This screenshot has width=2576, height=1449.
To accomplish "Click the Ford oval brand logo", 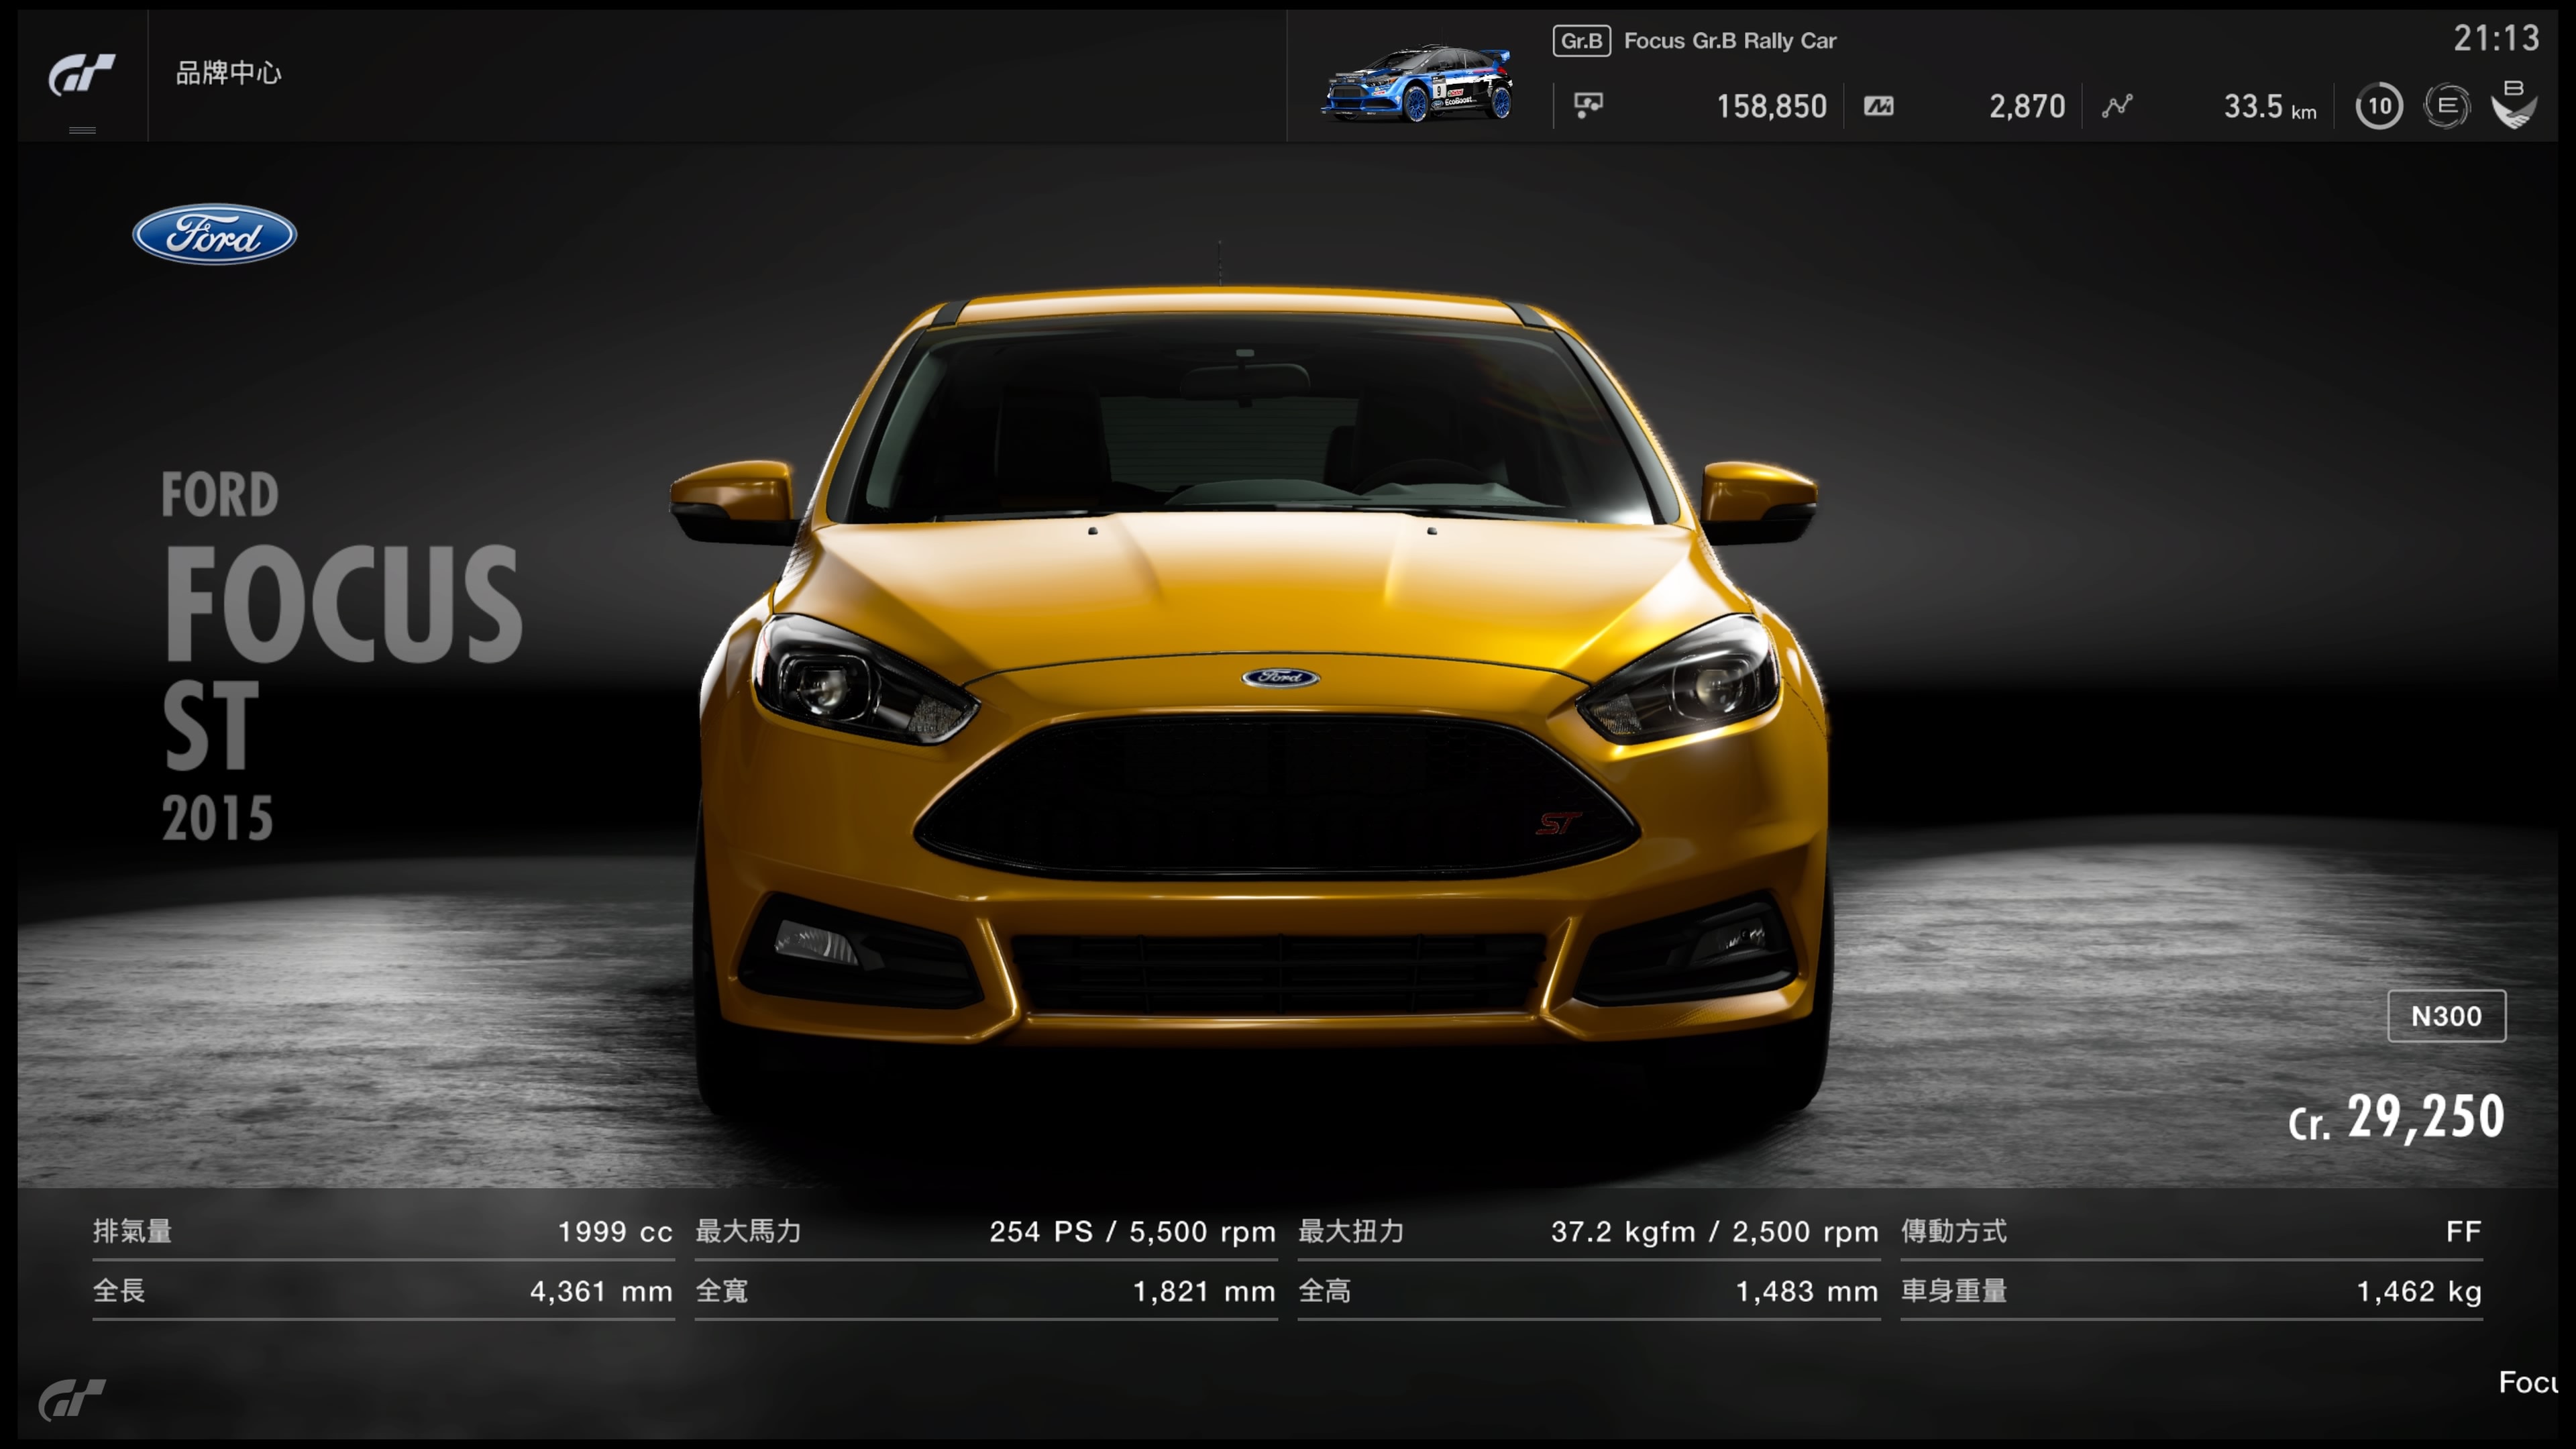I will pos(215,234).
